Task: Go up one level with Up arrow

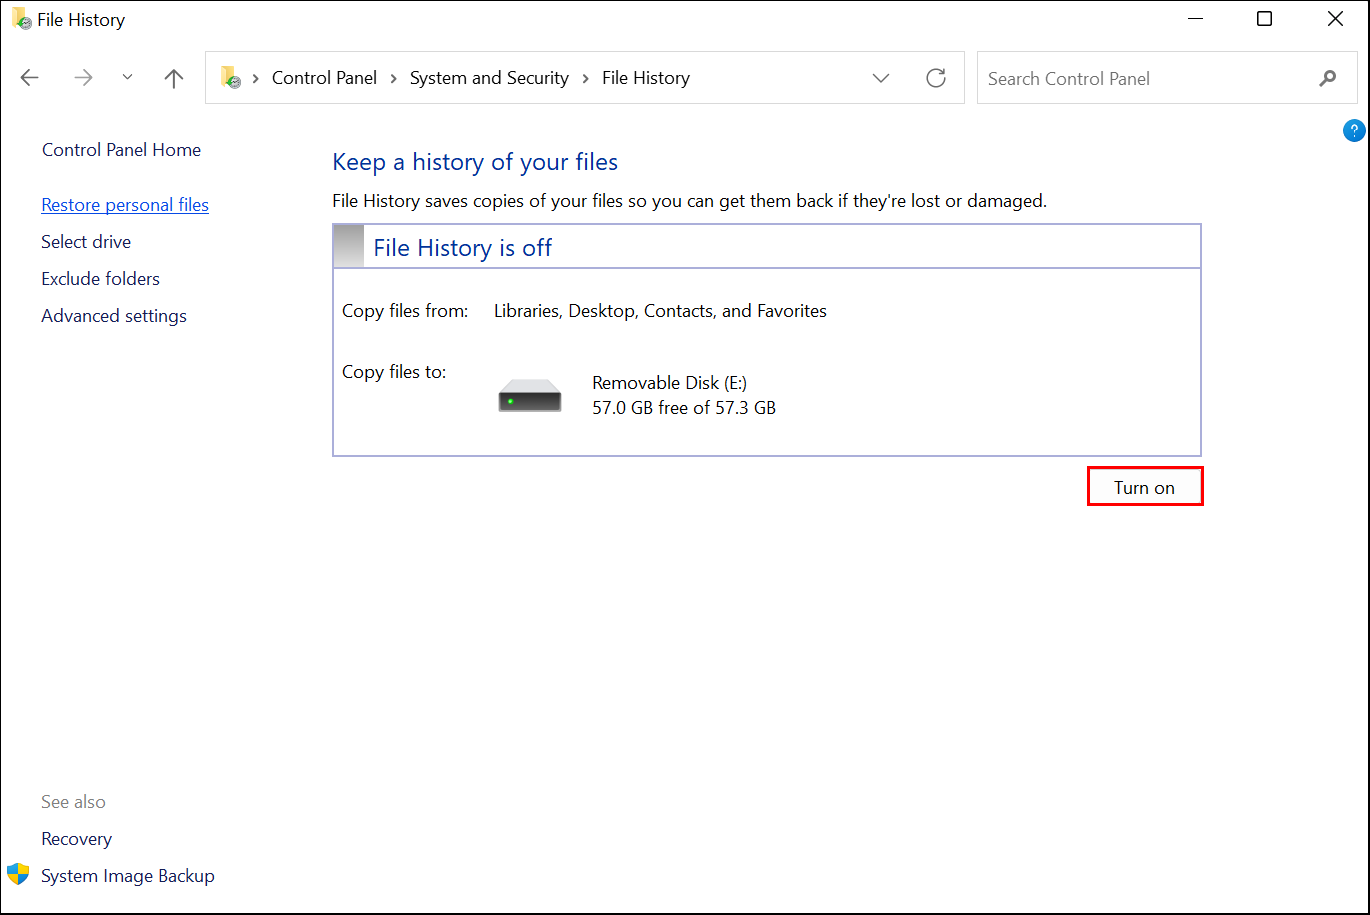Action: 174,78
